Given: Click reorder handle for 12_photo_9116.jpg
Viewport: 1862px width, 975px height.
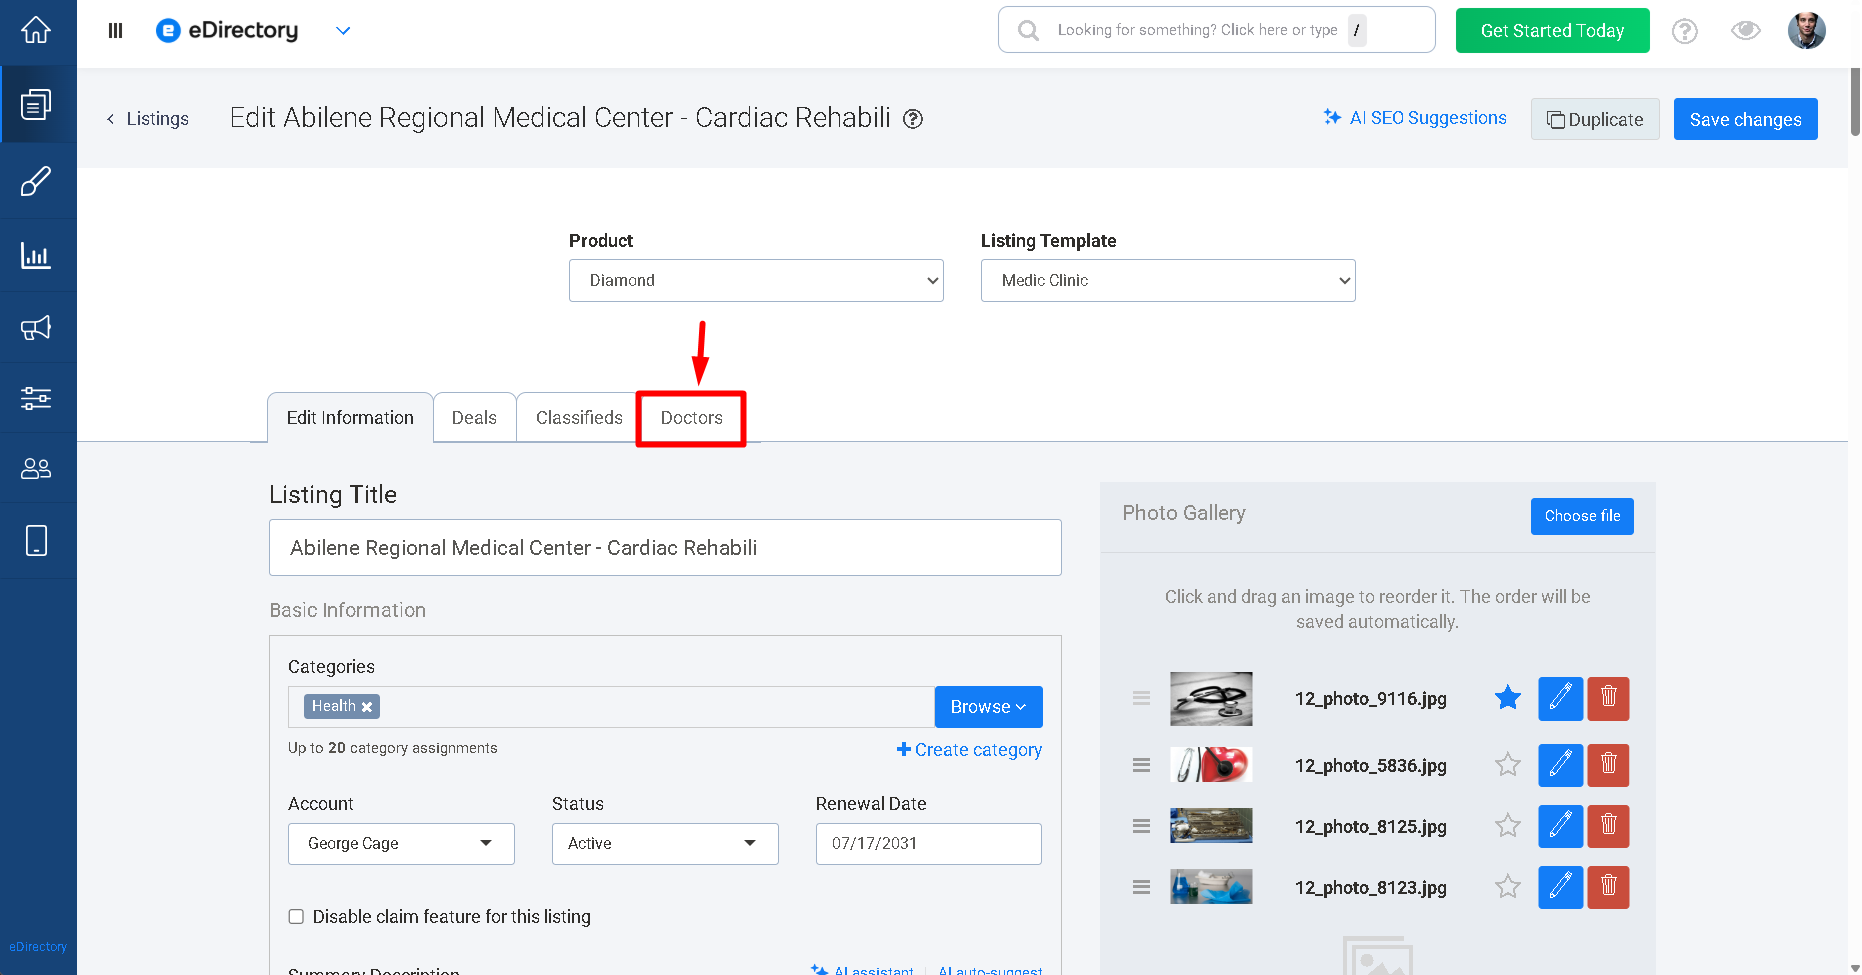Looking at the screenshot, I should [1141, 698].
